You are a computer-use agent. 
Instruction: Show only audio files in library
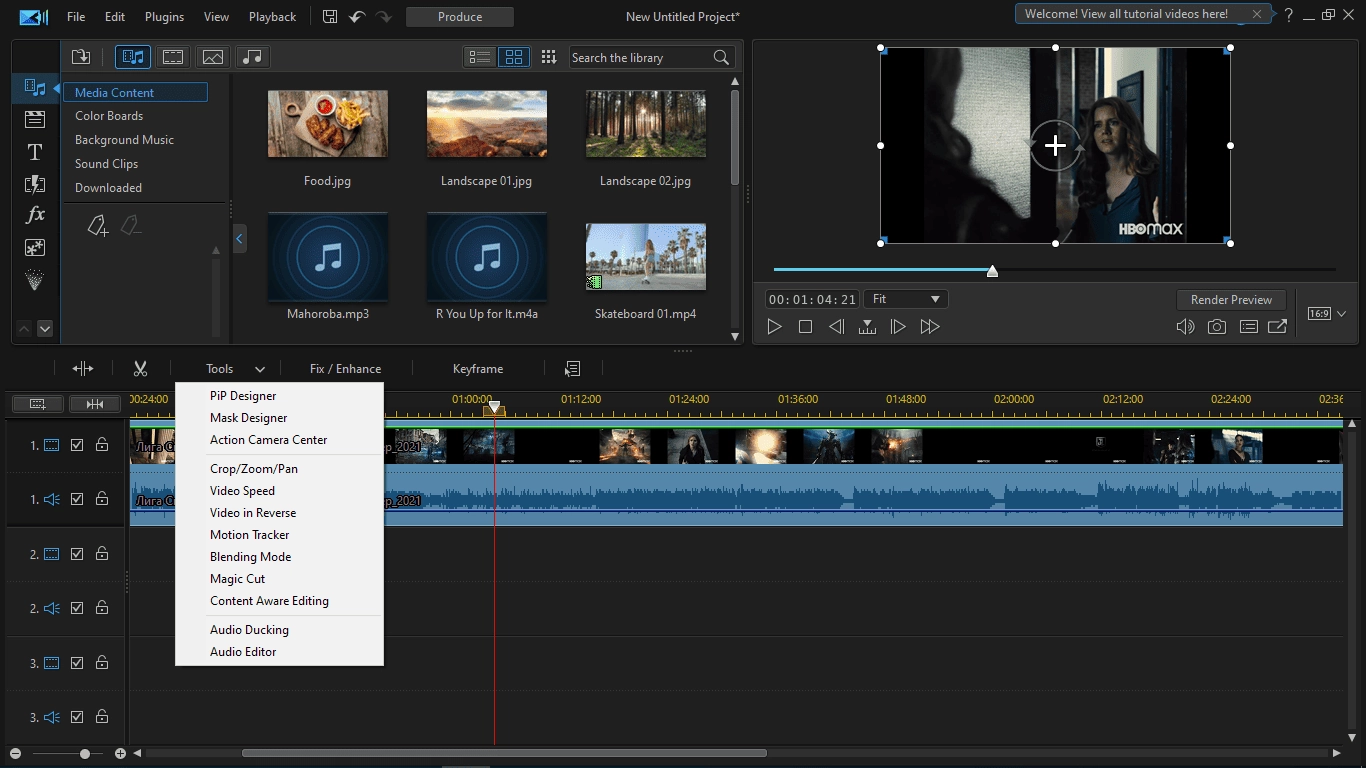(252, 57)
